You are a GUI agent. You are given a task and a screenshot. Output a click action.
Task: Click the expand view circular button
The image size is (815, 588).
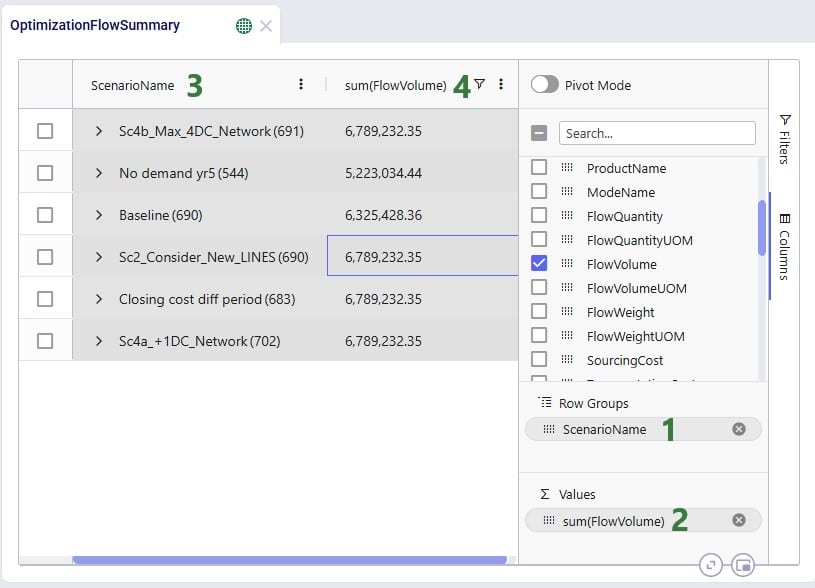(711, 565)
